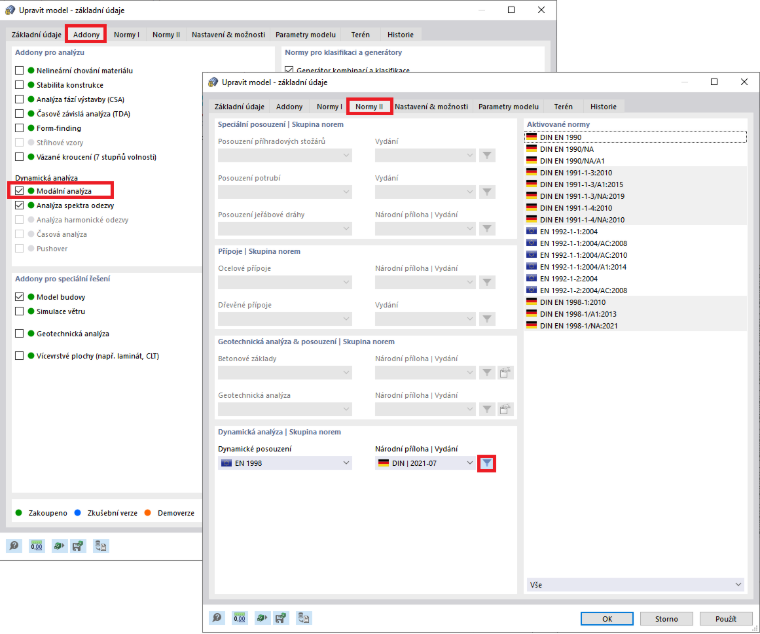Viewport: 760px width, 634px height.
Task: Open help icon in front dialog bottom bar
Action: click(217, 618)
